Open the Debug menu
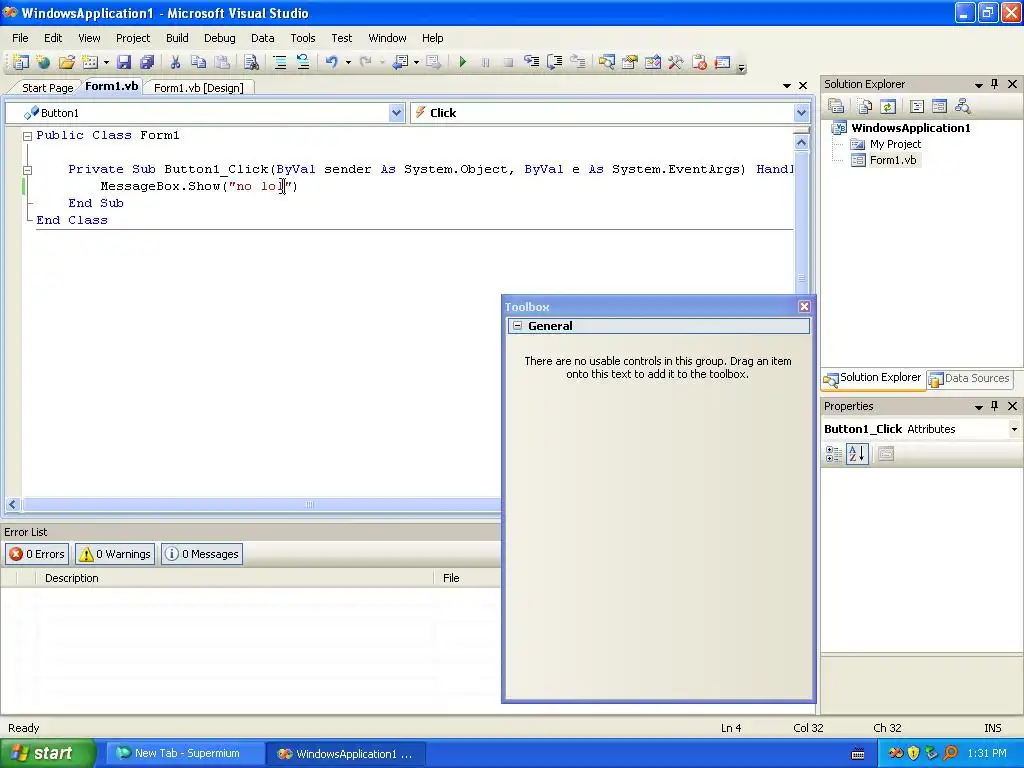The width and height of the screenshot is (1024, 768). click(219, 38)
